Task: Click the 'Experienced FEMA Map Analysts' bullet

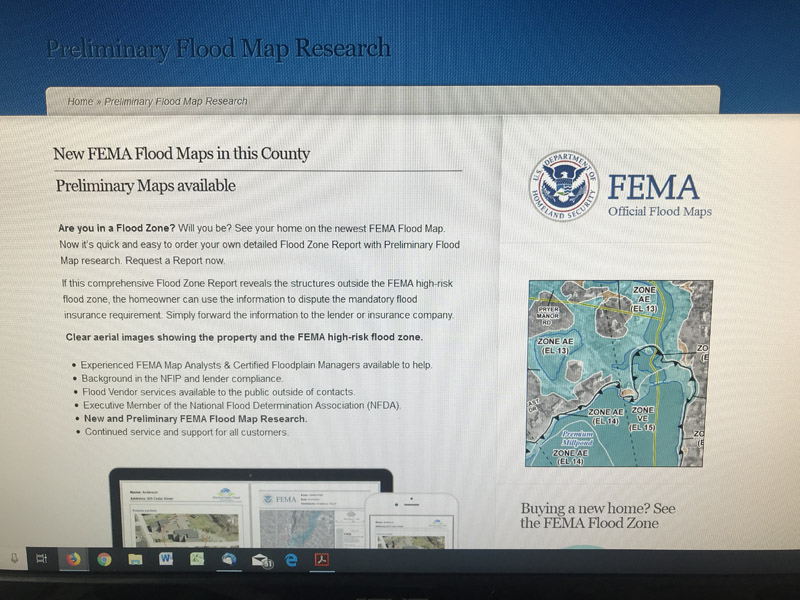Action: 257,365
